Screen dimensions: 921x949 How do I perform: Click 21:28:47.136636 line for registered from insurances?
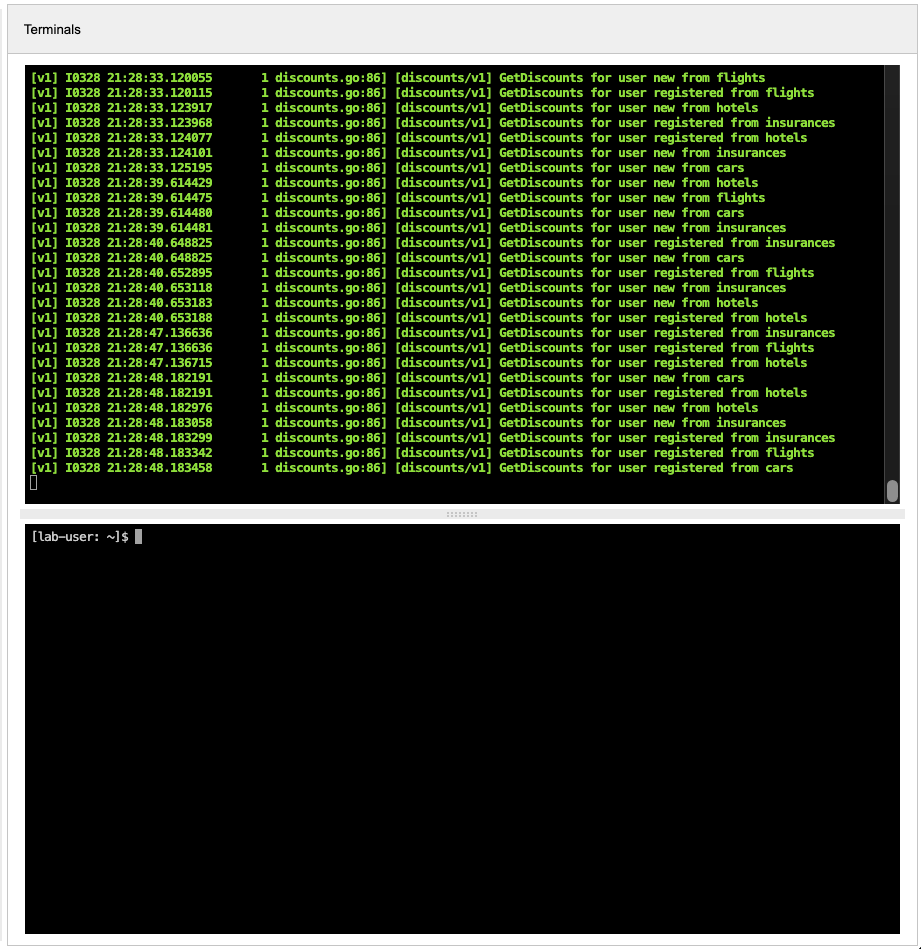coord(433,333)
